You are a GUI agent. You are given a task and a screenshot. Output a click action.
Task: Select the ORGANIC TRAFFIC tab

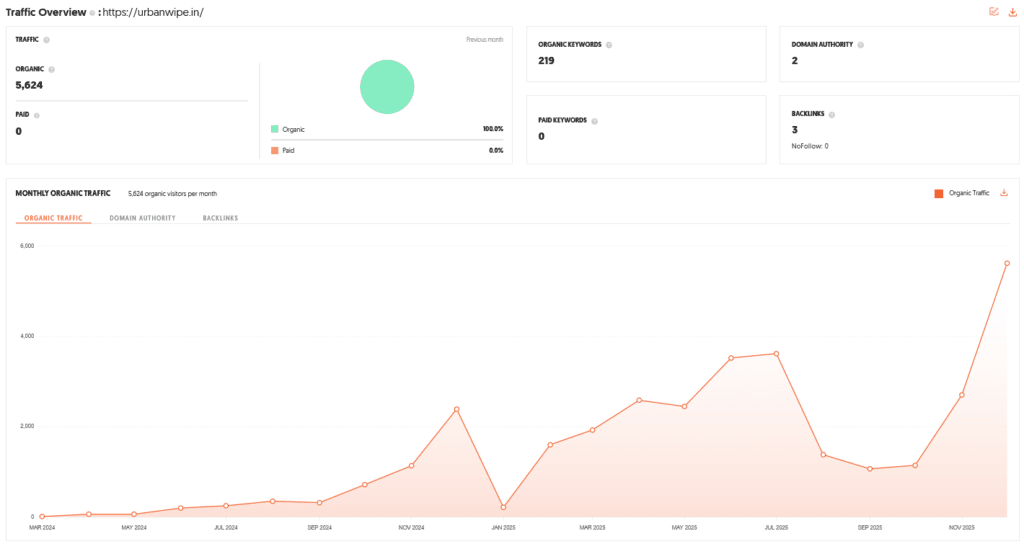(x=54, y=218)
